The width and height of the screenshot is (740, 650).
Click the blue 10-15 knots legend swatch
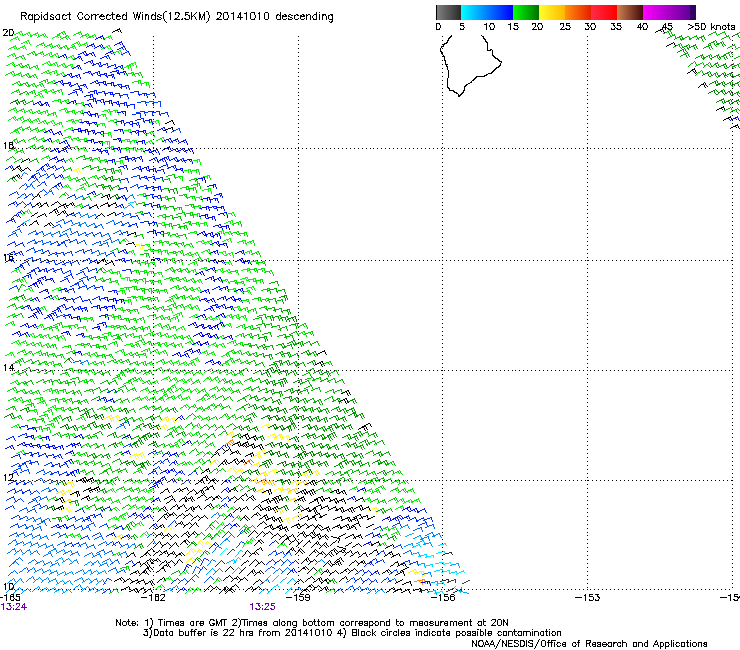[x=500, y=12]
